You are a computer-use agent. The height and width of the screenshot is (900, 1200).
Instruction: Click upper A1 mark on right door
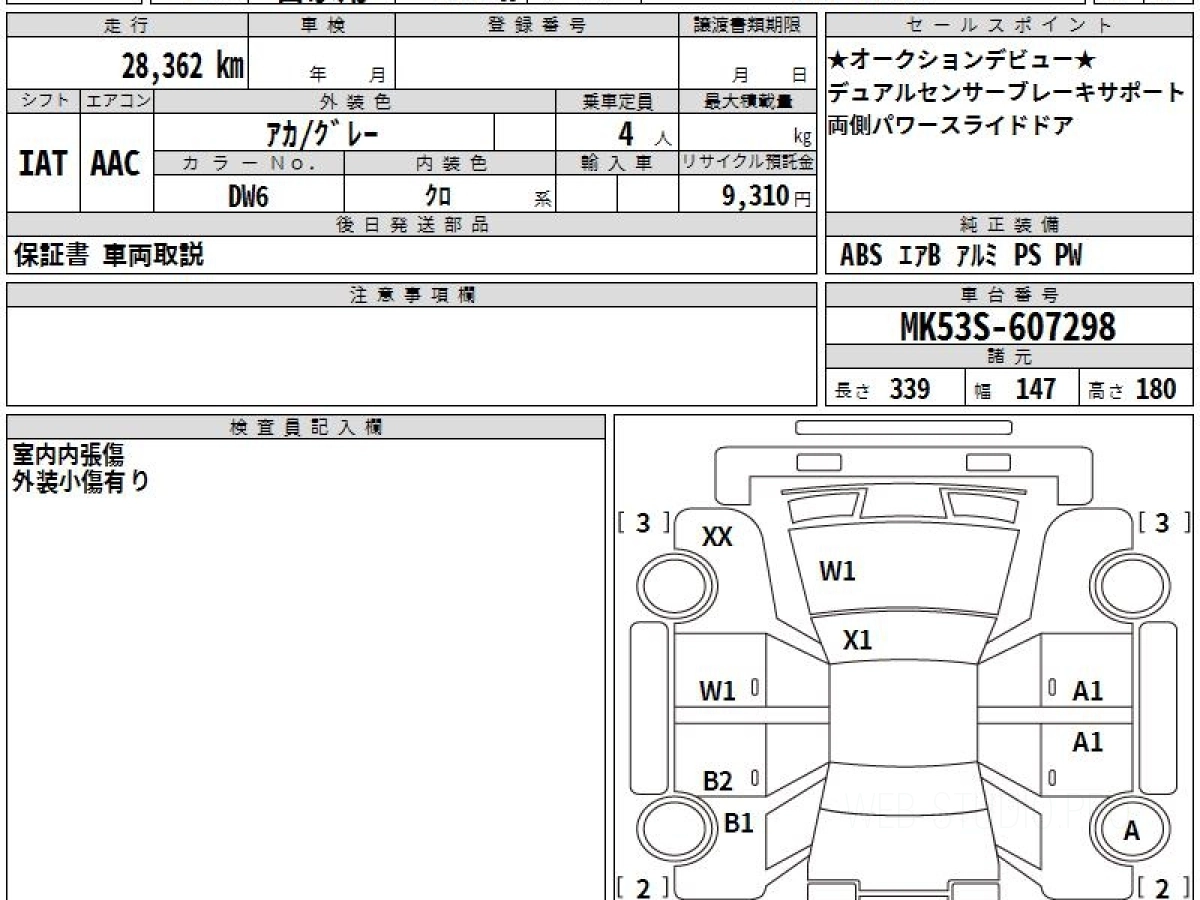click(x=1087, y=691)
